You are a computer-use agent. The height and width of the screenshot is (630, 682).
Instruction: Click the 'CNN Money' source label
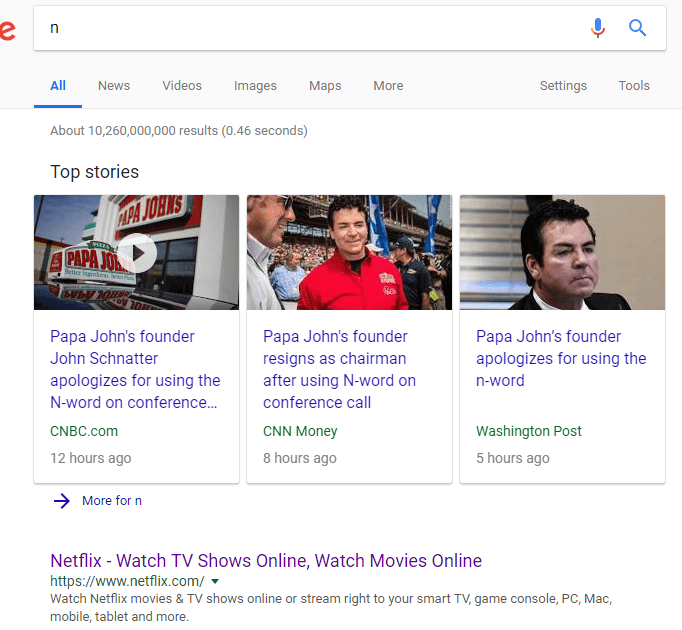click(x=300, y=431)
